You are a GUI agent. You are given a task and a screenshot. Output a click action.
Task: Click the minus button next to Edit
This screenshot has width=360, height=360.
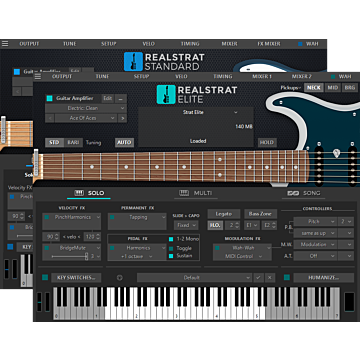tap(120, 98)
